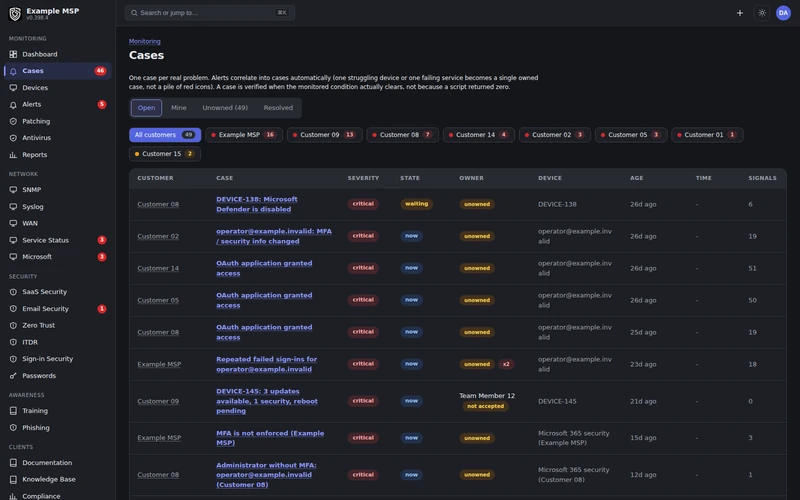Select the All customers filter chip
This screenshot has width=800, height=500.
point(165,135)
